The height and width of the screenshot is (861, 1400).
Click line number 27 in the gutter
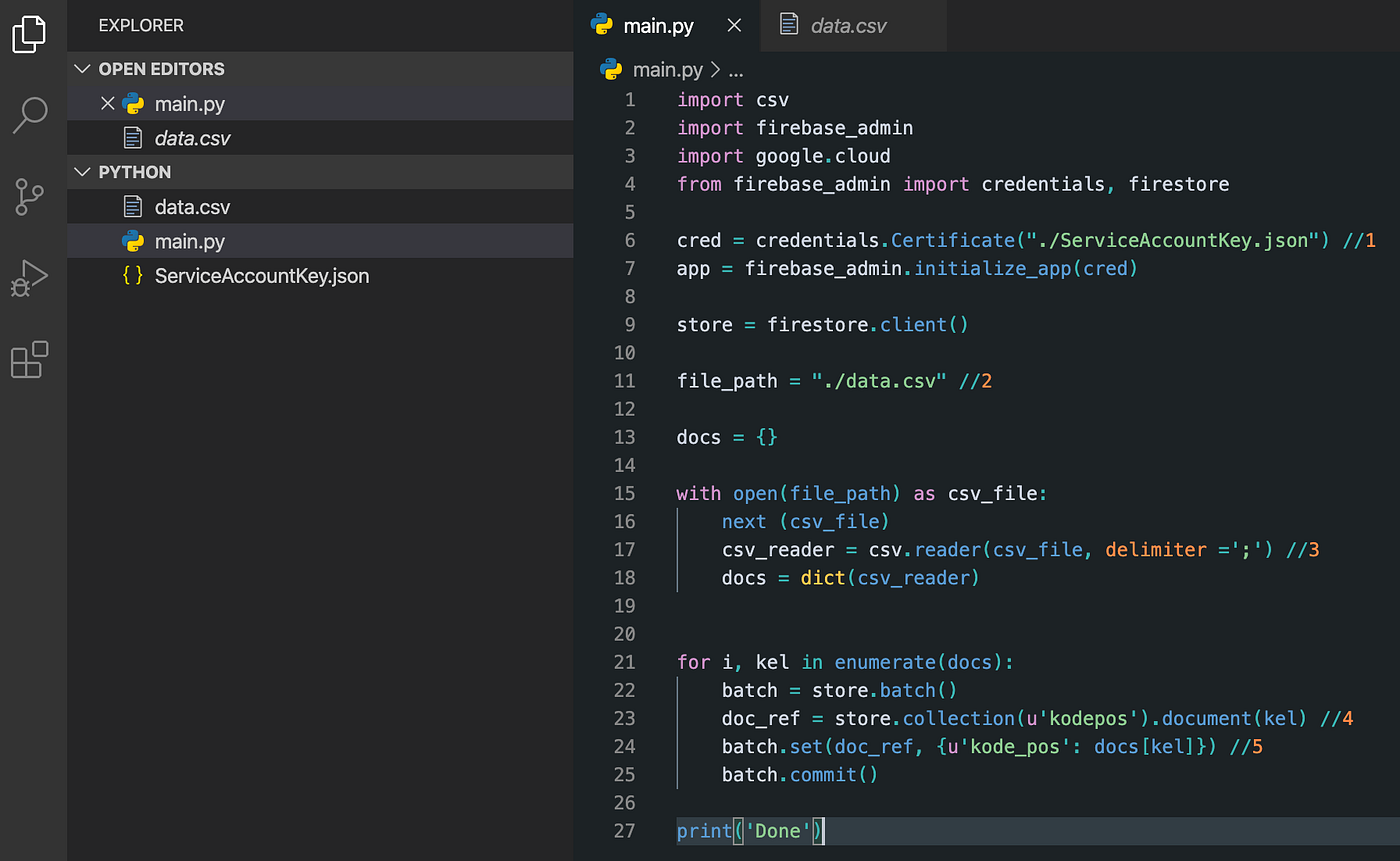coord(625,831)
